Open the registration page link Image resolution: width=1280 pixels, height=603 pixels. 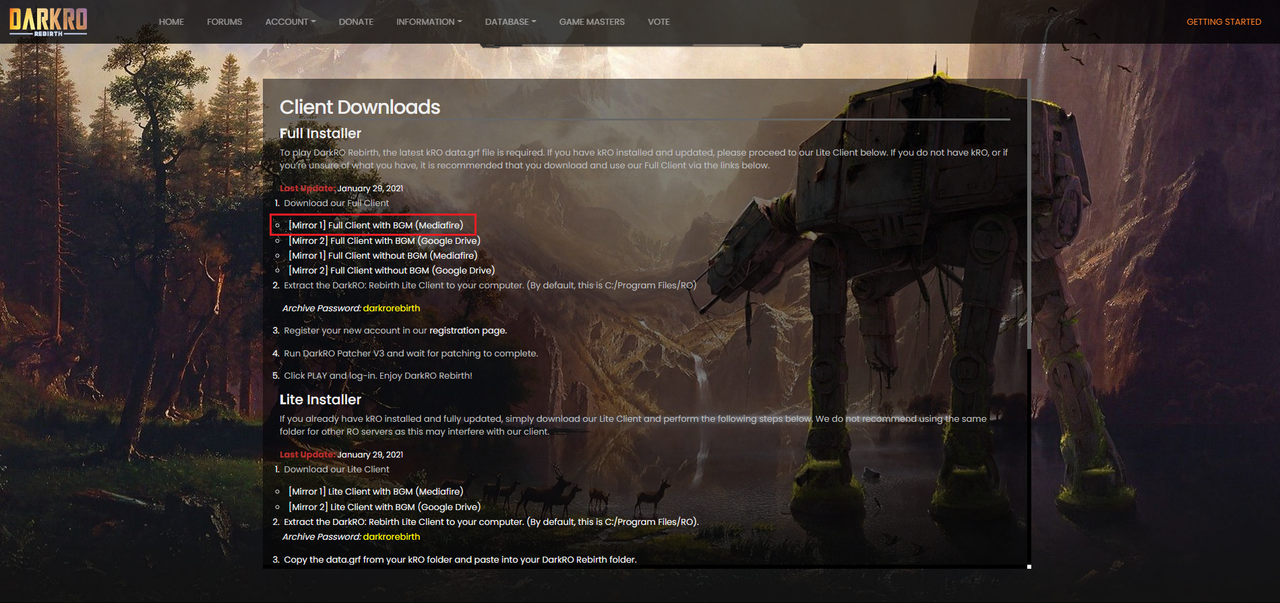coord(468,330)
